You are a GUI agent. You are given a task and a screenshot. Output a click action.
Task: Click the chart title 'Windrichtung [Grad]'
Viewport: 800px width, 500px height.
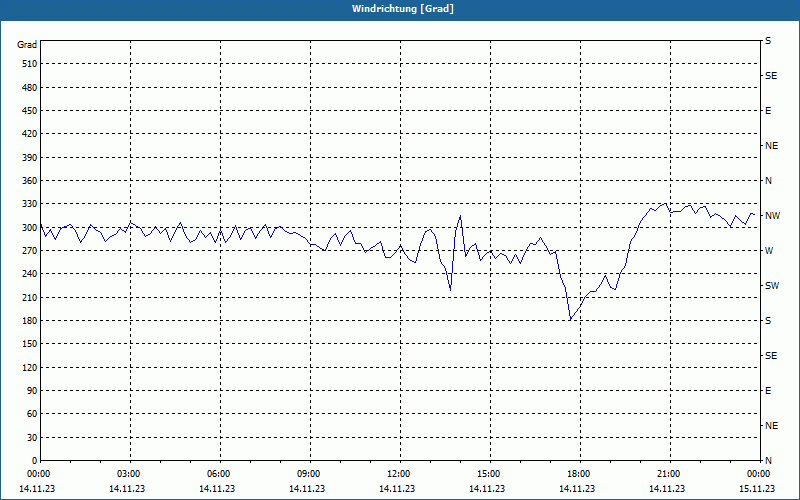[x=403, y=9]
